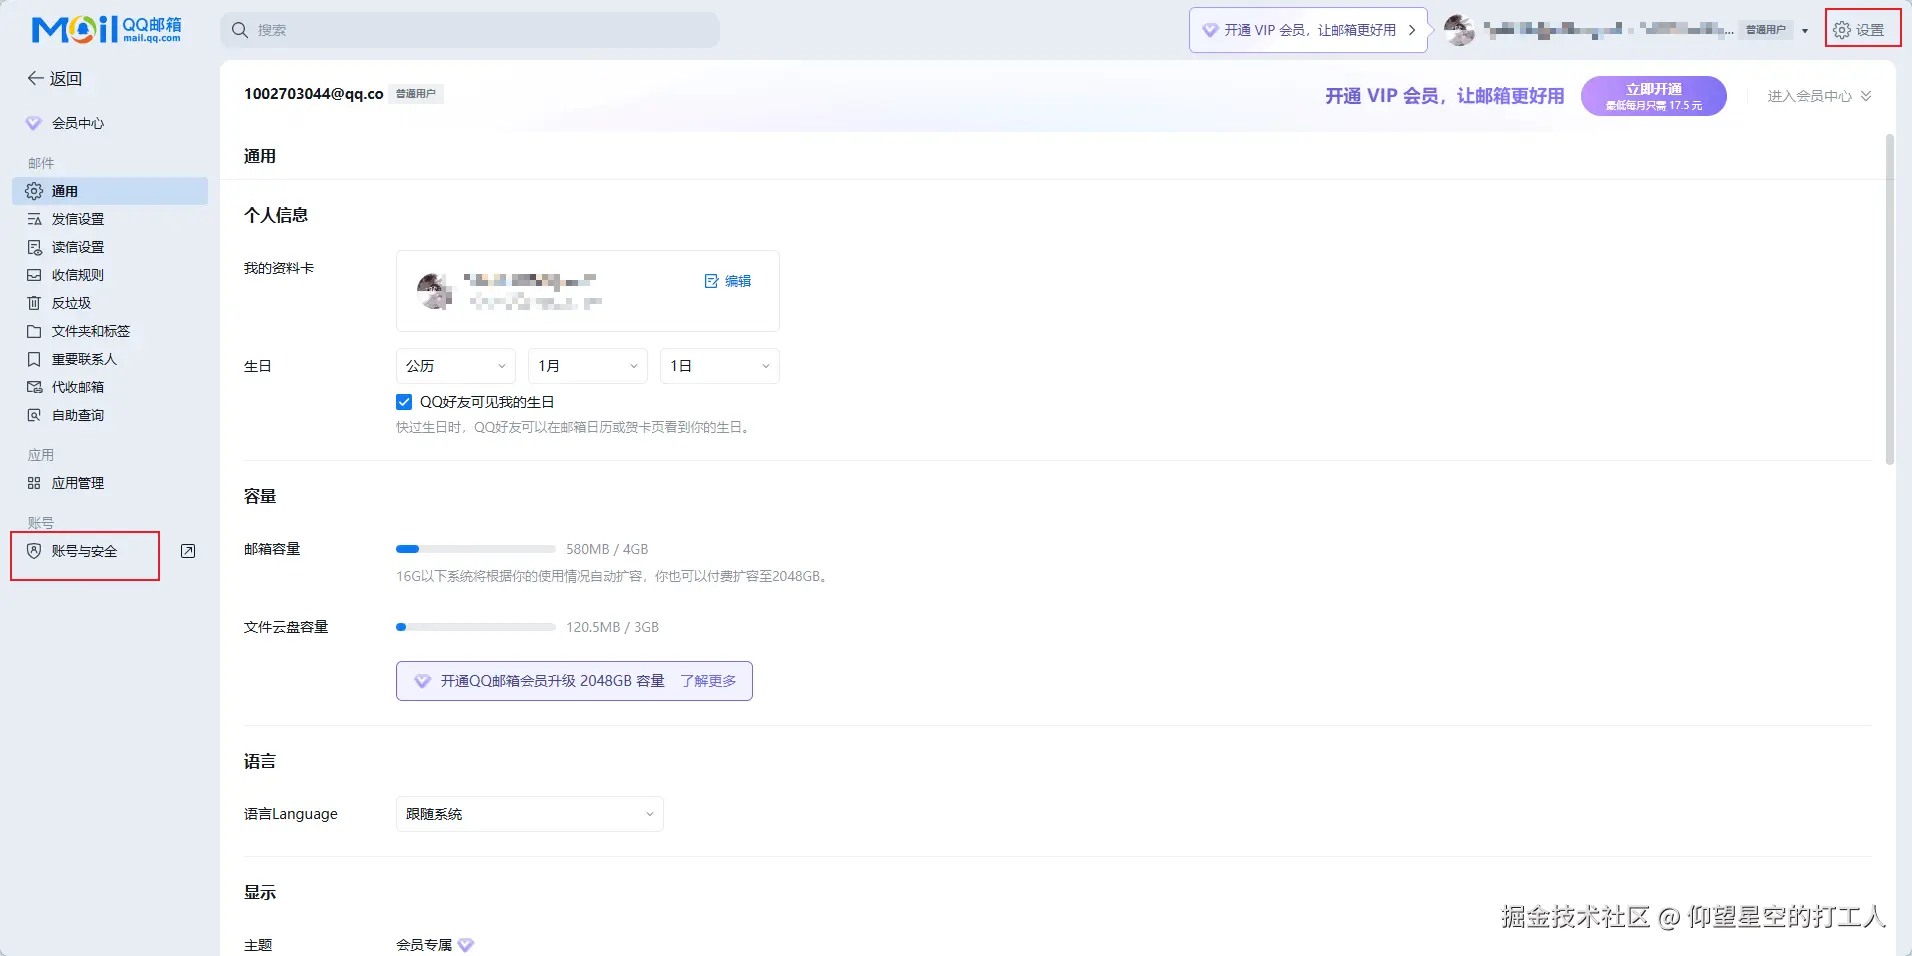Open the 公历 calendar type dropdown

click(x=456, y=366)
